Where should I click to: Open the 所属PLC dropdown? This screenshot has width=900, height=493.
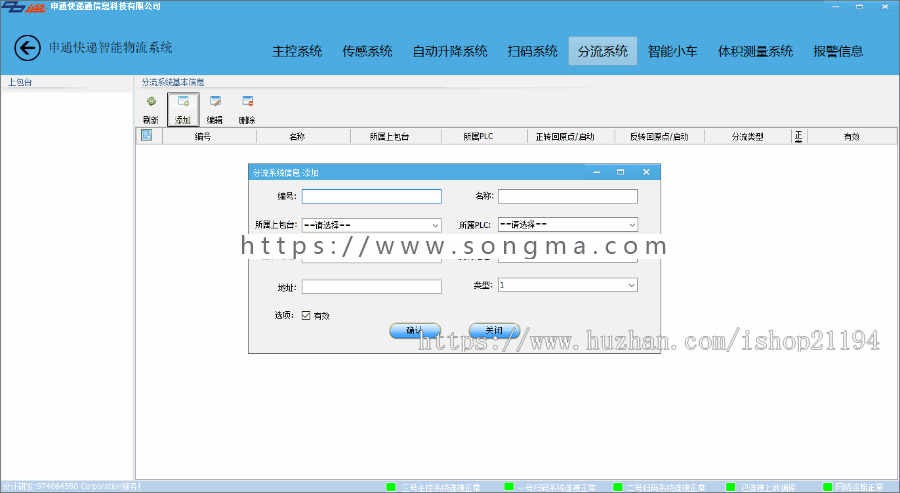[x=568, y=224]
